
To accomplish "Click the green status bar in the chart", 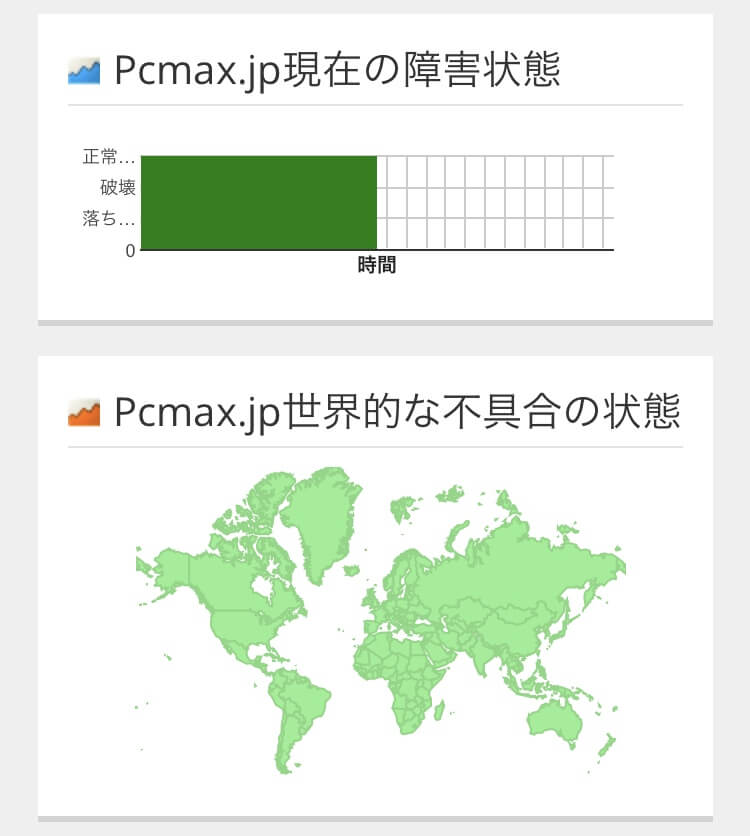I will [259, 202].
